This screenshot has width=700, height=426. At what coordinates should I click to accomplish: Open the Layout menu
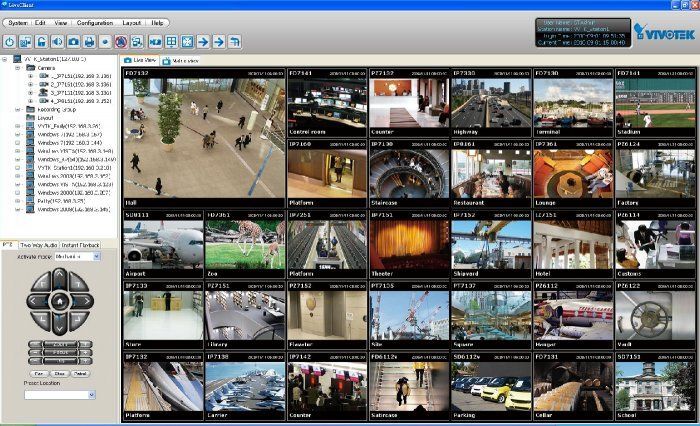[x=131, y=22]
